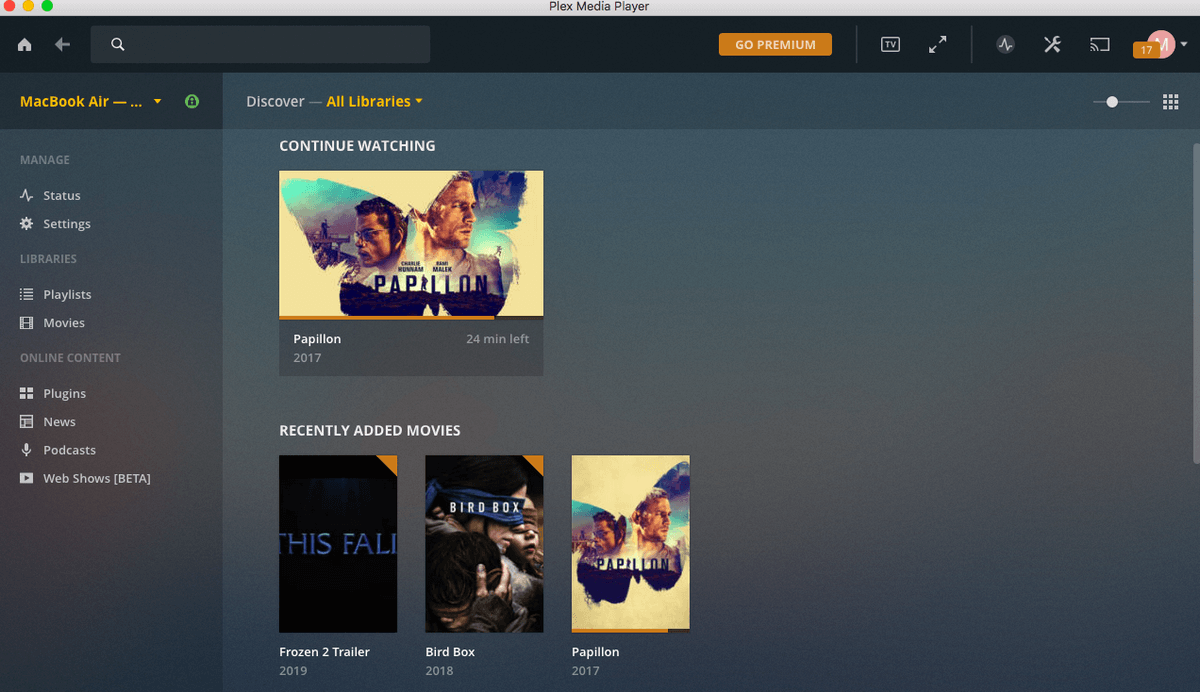The width and height of the screenshot is (1200, 692).
Task: Click the Papillon title under Continue Watching
Action: 317,339
